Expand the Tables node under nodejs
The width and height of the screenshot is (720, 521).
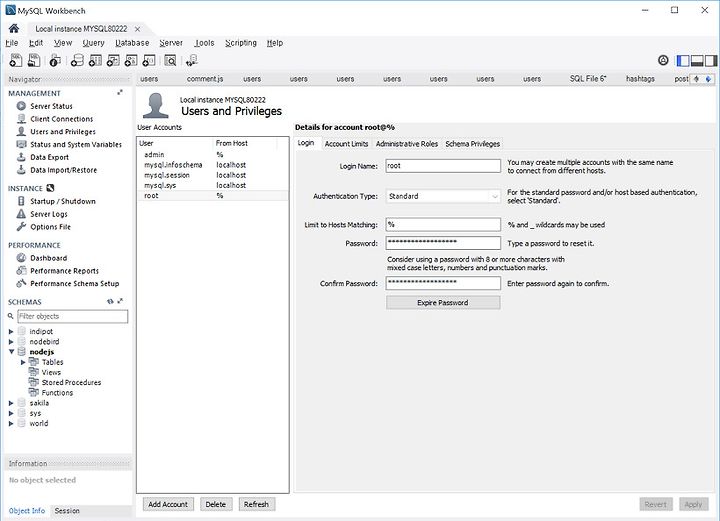23,362
